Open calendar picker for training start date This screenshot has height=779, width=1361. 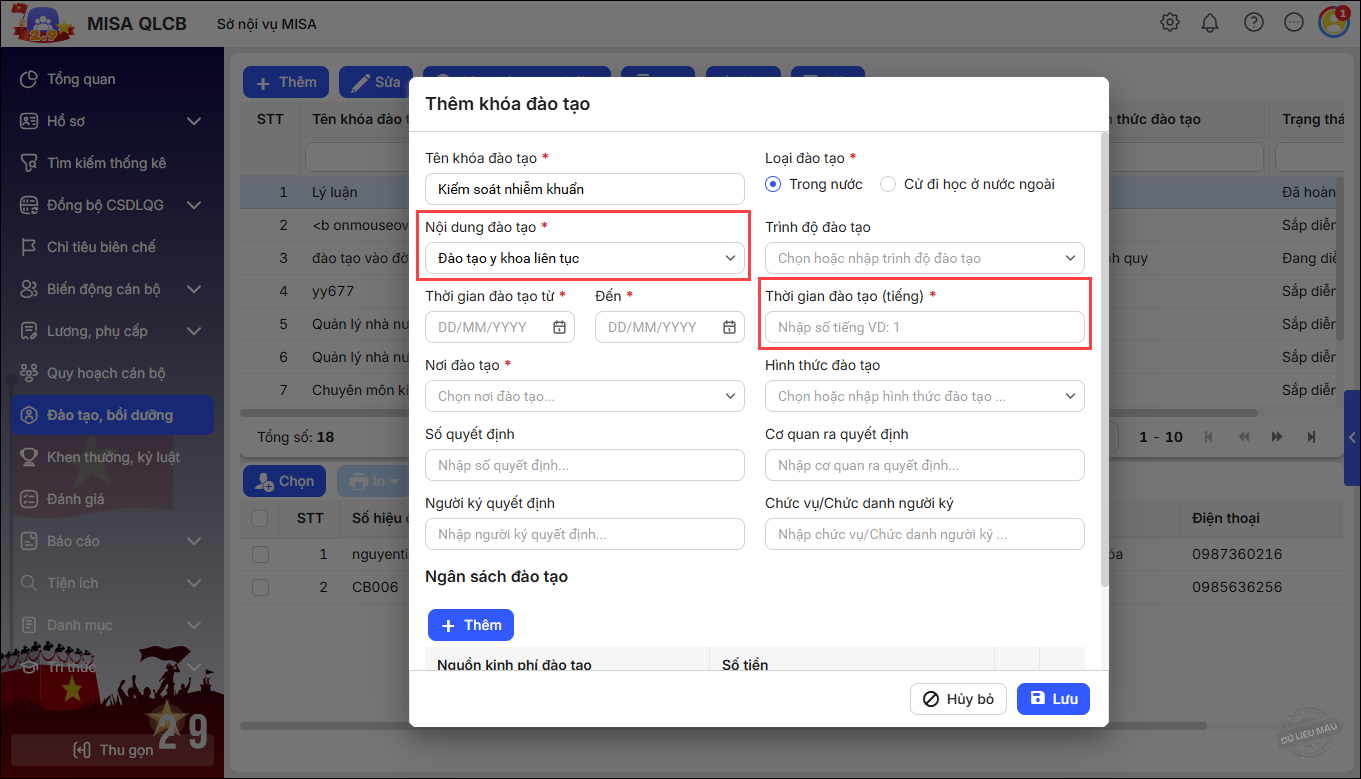tap(559, 327)
